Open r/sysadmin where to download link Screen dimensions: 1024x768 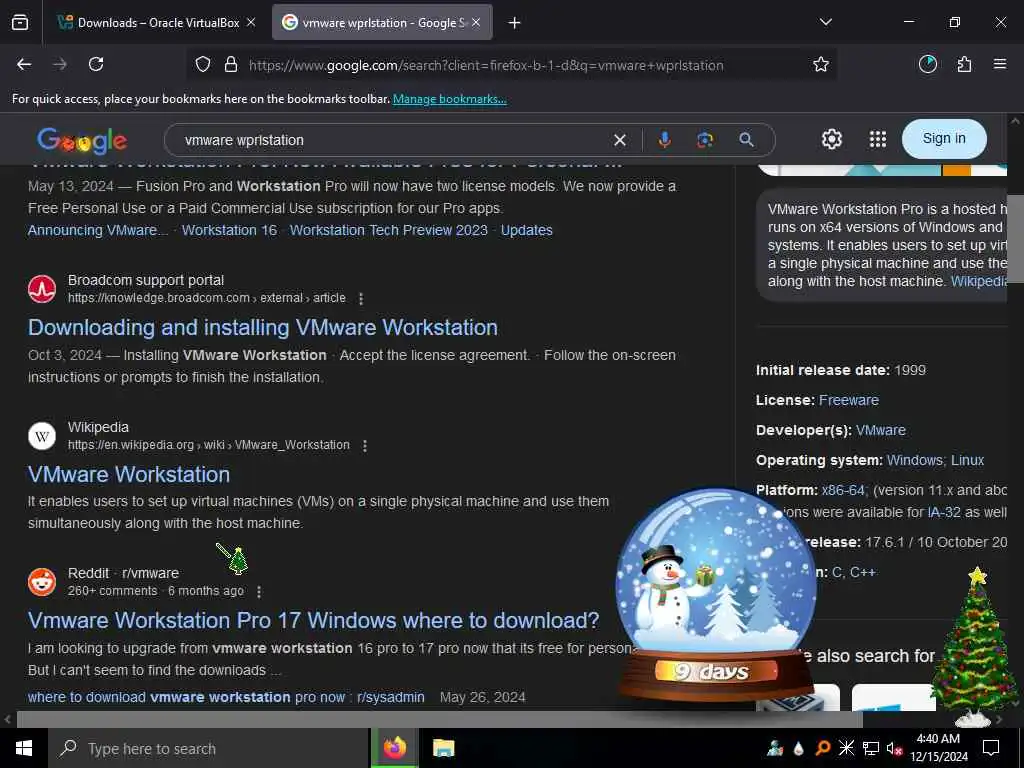pyautogui.click(x=226, y=697)
